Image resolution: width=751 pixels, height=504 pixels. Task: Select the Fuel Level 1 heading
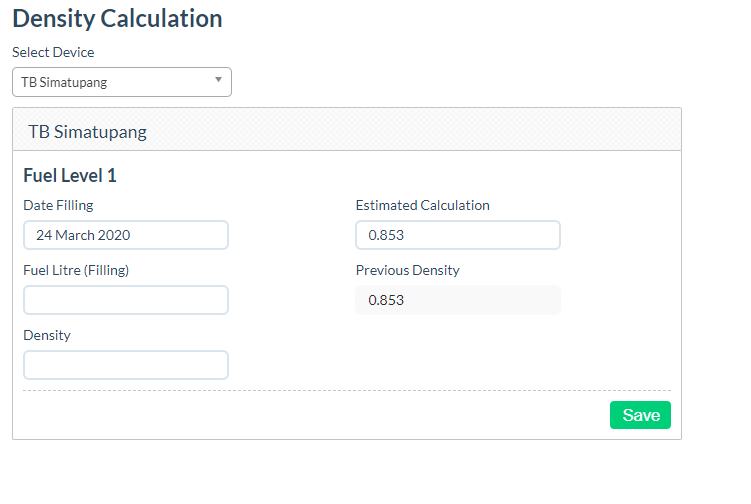coord(70,176)
